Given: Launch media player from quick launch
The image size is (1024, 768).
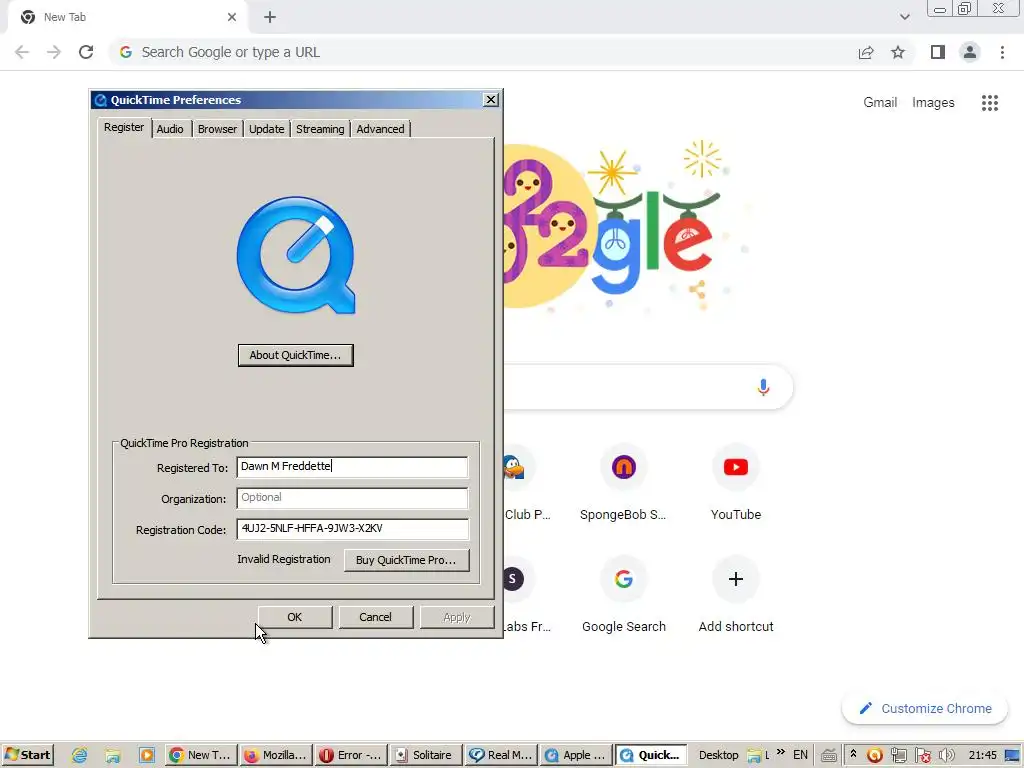Looking at the screenshot, I should pyautogui.click(x=146, y=756).
